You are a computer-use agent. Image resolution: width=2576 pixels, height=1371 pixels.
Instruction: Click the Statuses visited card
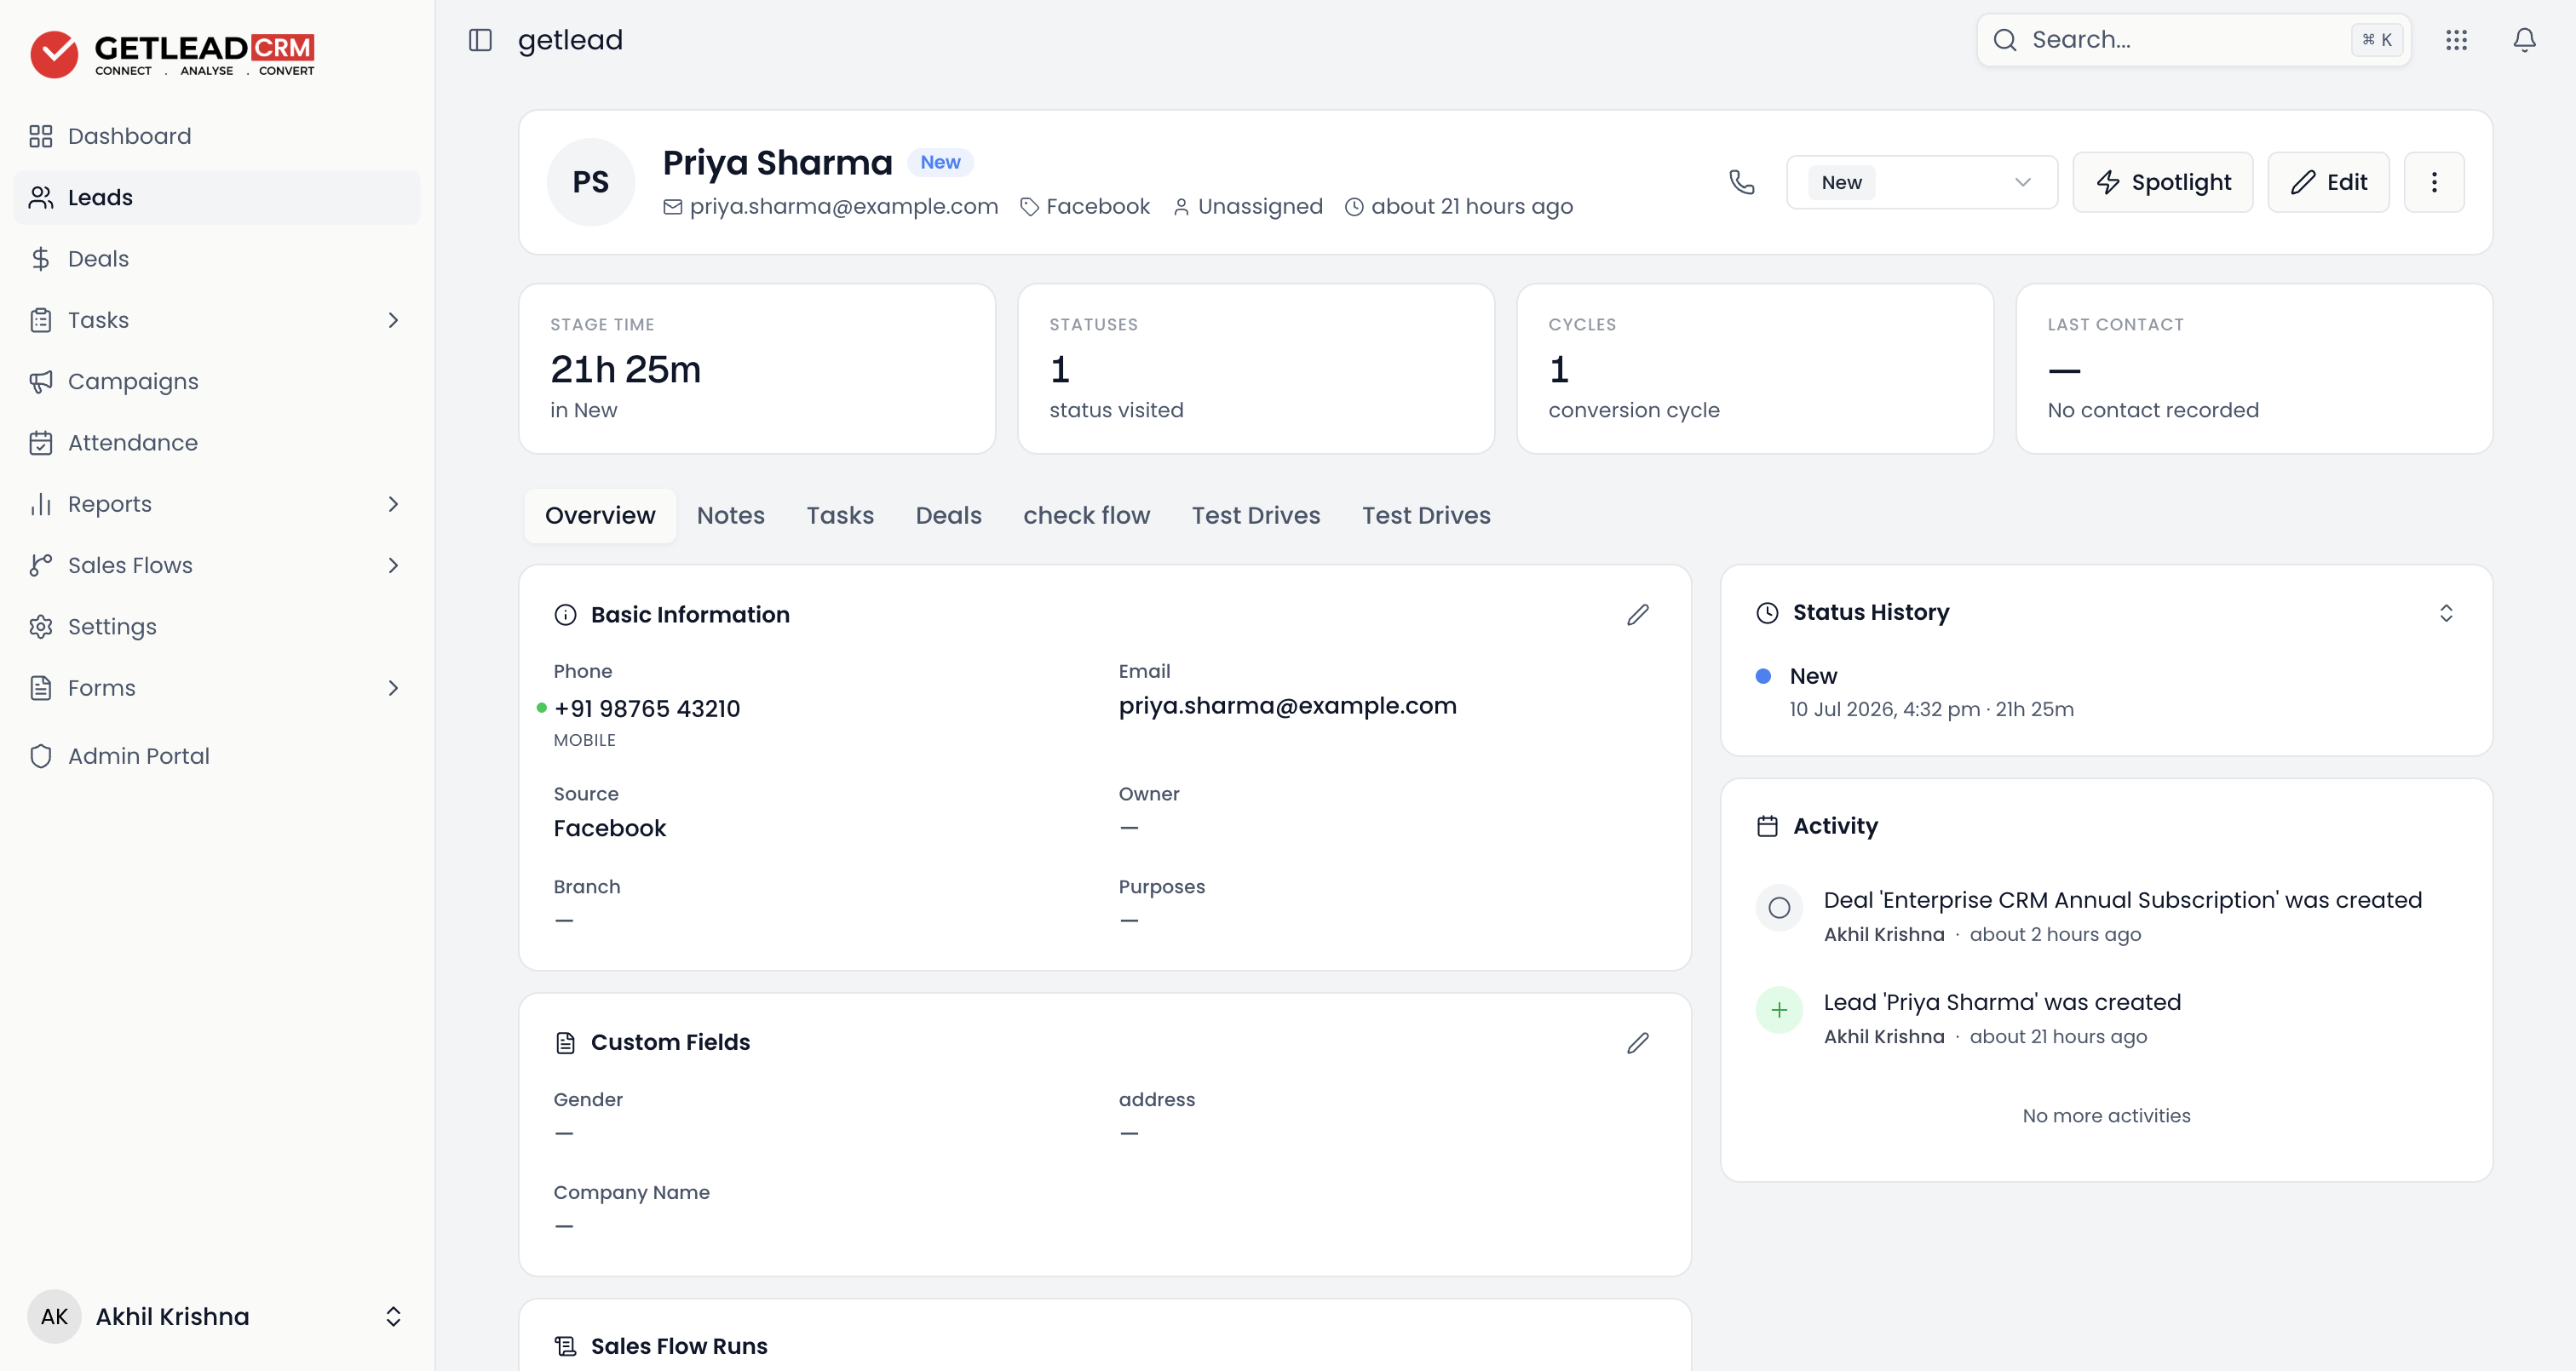[1256, 369]
